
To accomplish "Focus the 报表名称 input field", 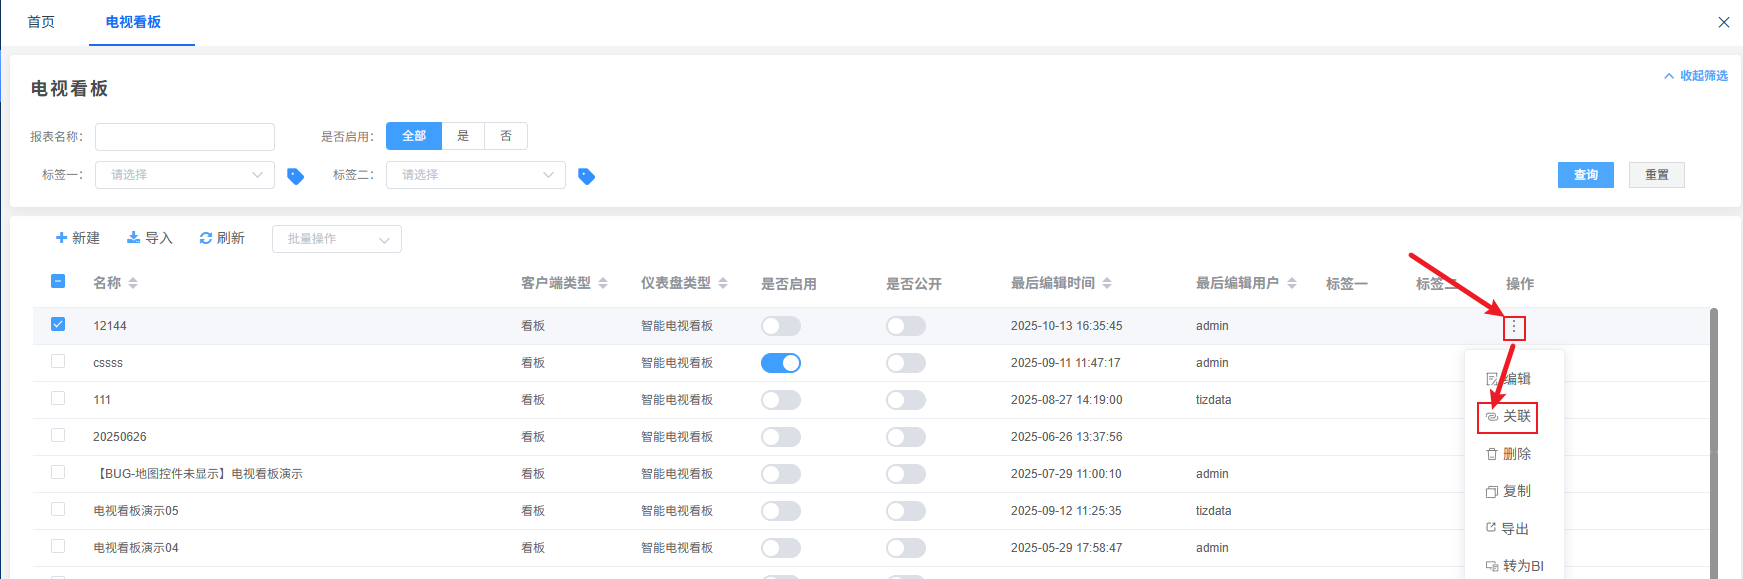I will coord(185,137).
